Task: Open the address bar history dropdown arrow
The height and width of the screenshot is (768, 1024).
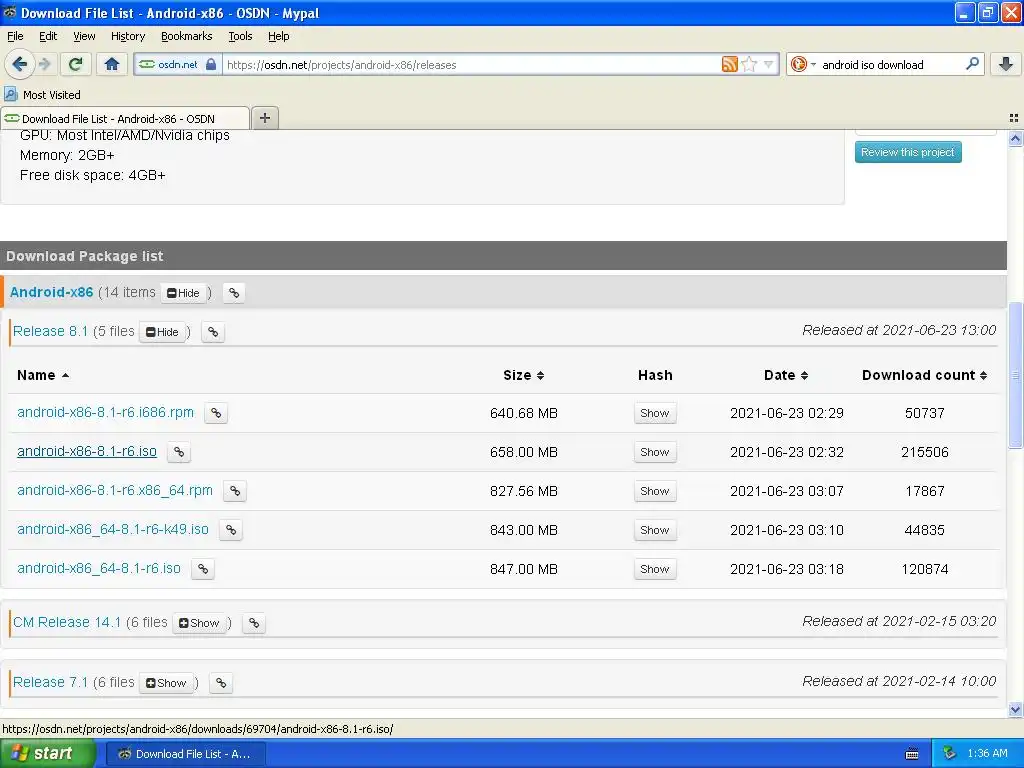Action: 769,64
